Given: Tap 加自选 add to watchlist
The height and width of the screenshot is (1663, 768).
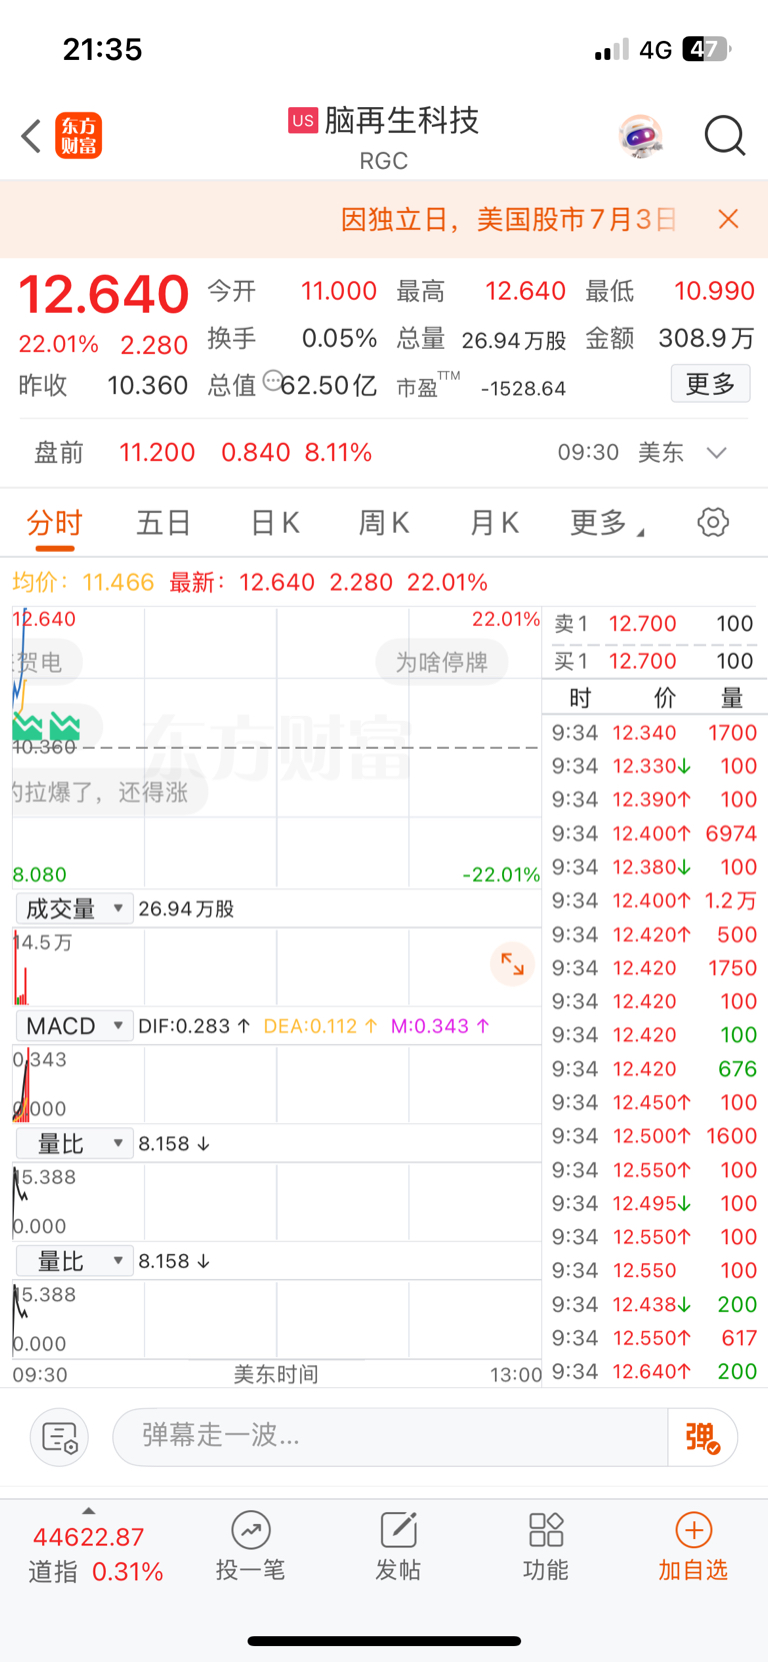Looking at the screenshot, I should 693,1546.
